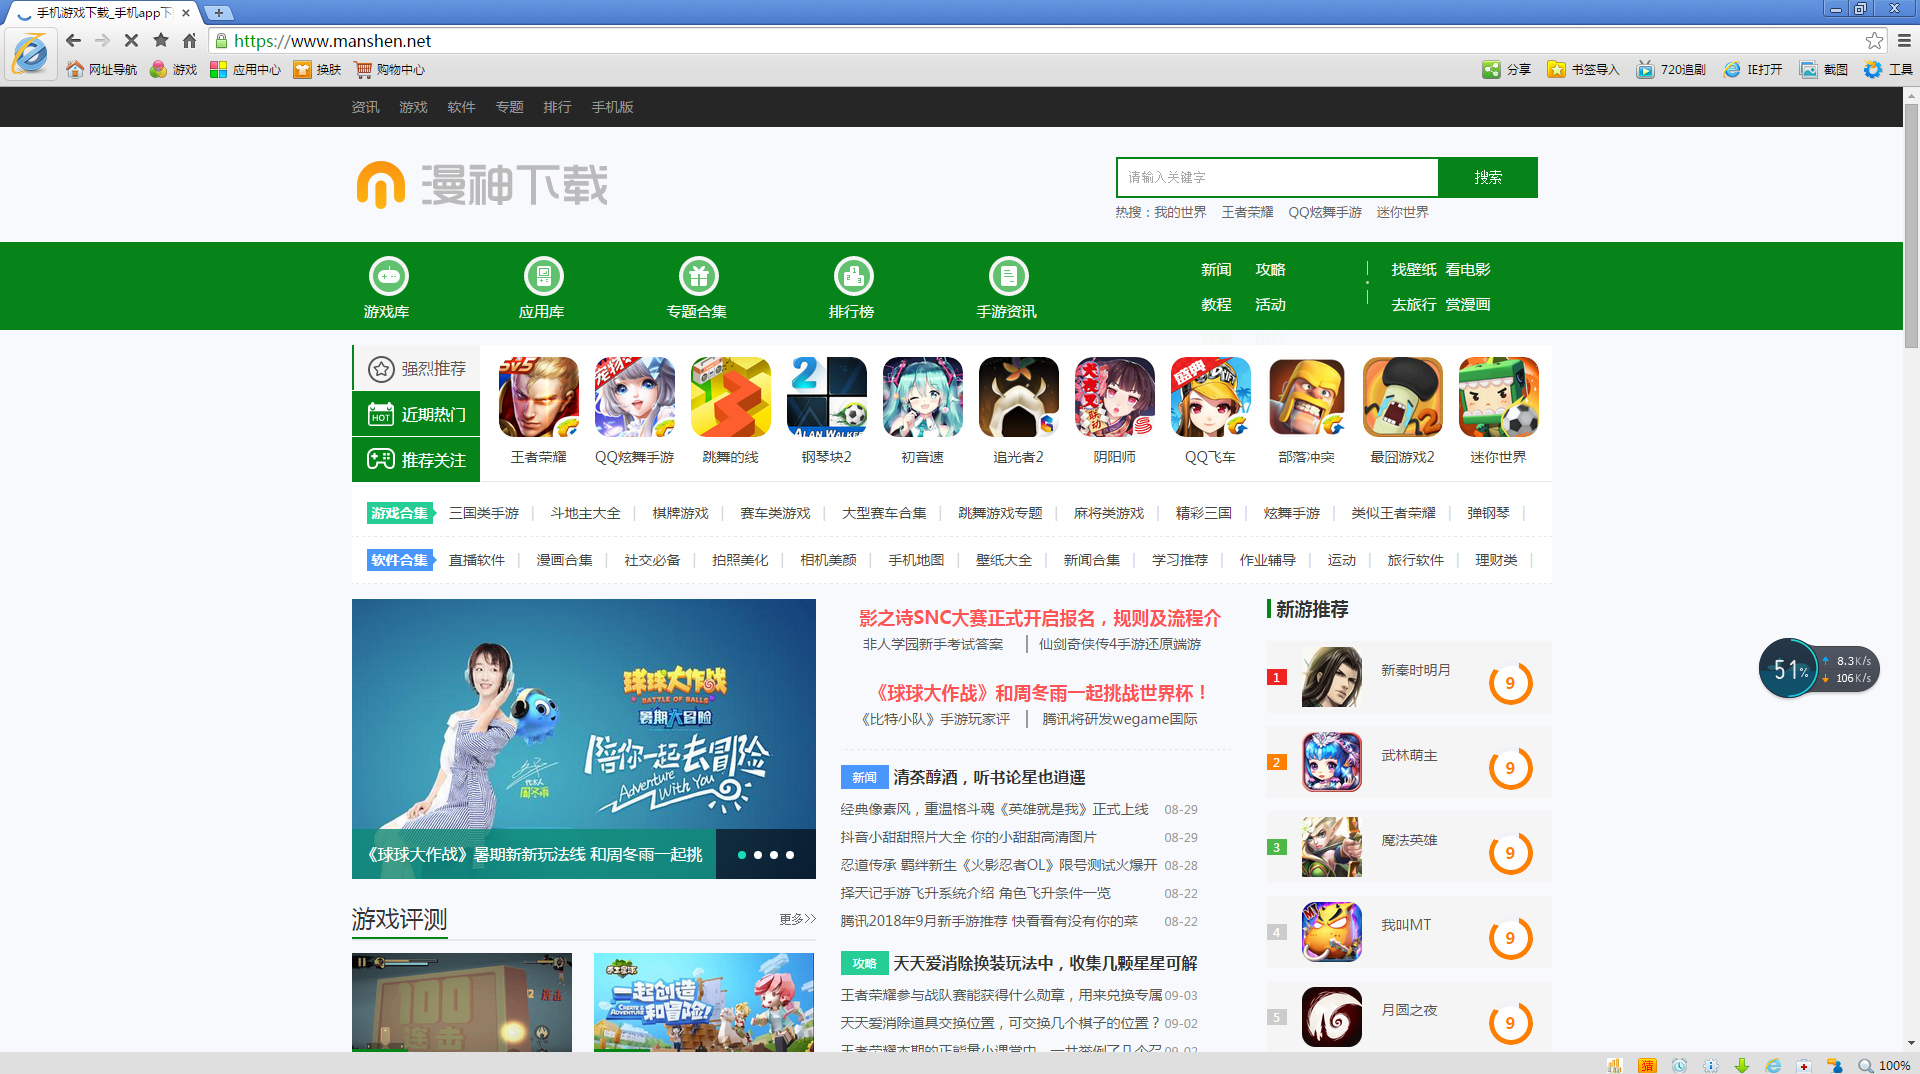The height and width of the screenshot is (1074, 1920).
Task: Open QQ飞车 game icon
Action: [x=1211, y=397]
